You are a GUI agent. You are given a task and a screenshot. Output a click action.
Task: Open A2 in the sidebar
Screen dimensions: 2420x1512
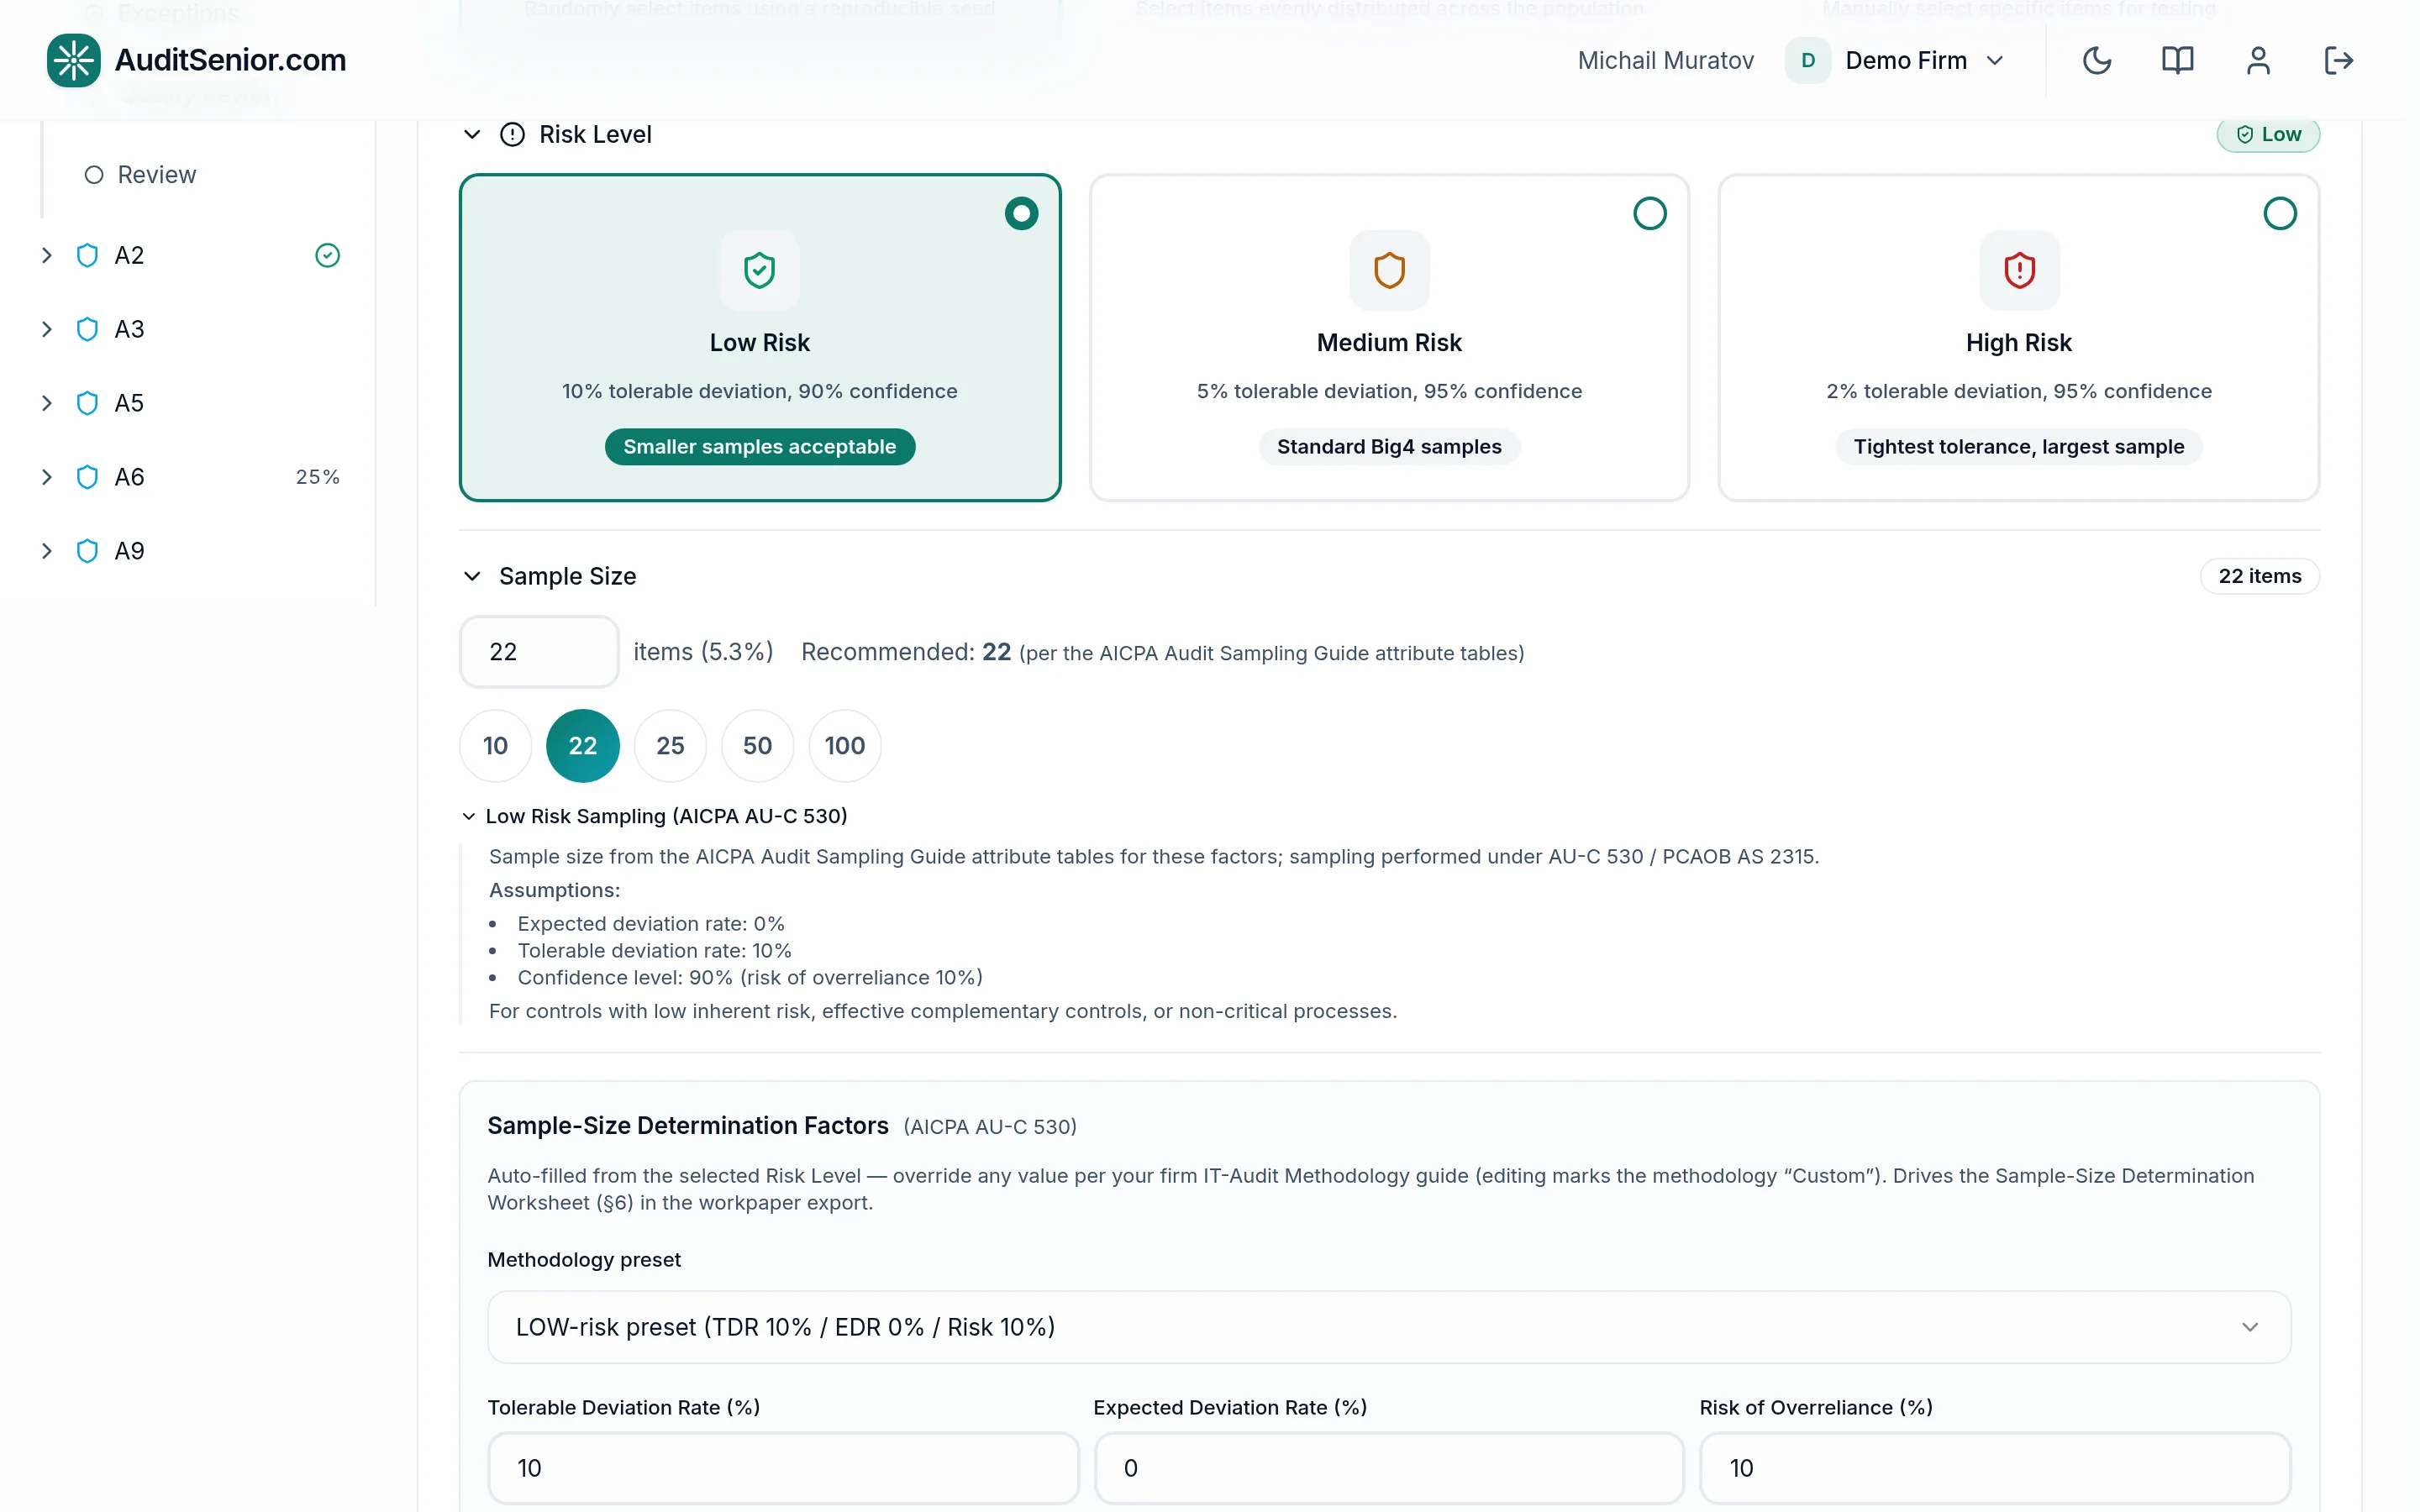[129, 255]
